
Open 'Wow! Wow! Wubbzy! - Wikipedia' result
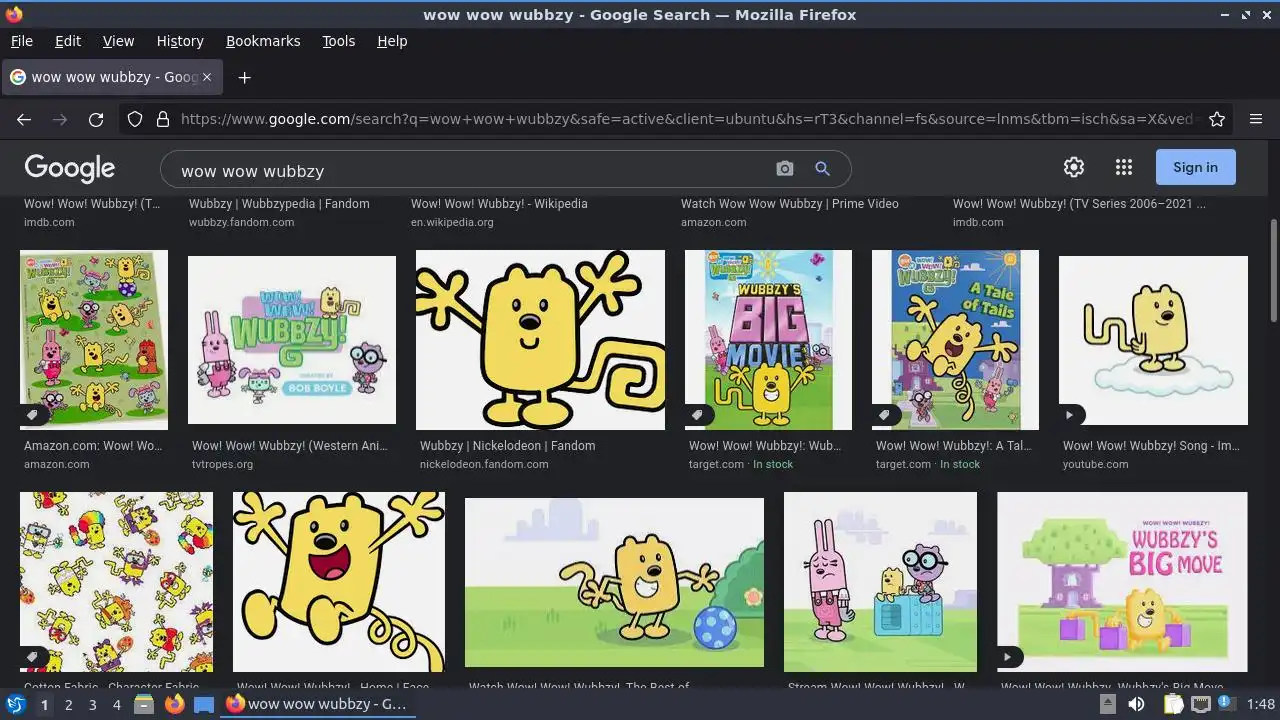499,204
